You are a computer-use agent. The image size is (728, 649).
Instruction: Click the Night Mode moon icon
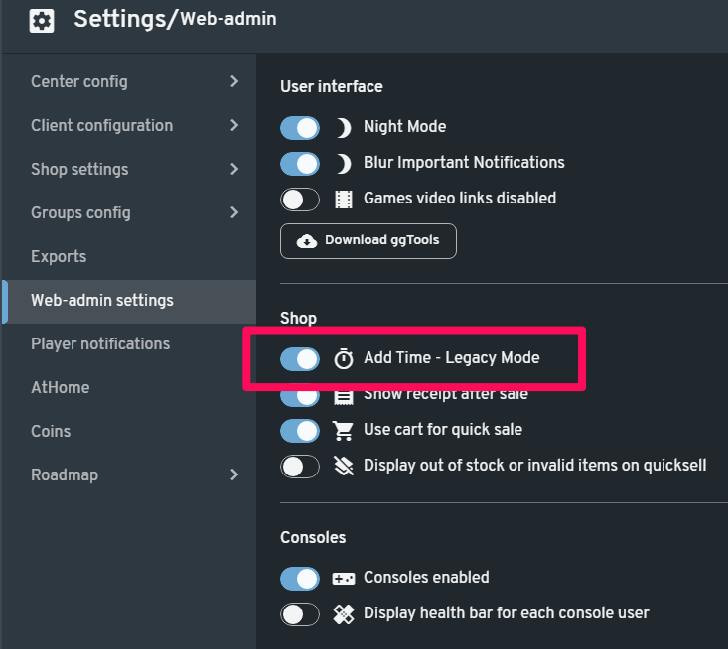pyautogui.click(x=344, y=128)
